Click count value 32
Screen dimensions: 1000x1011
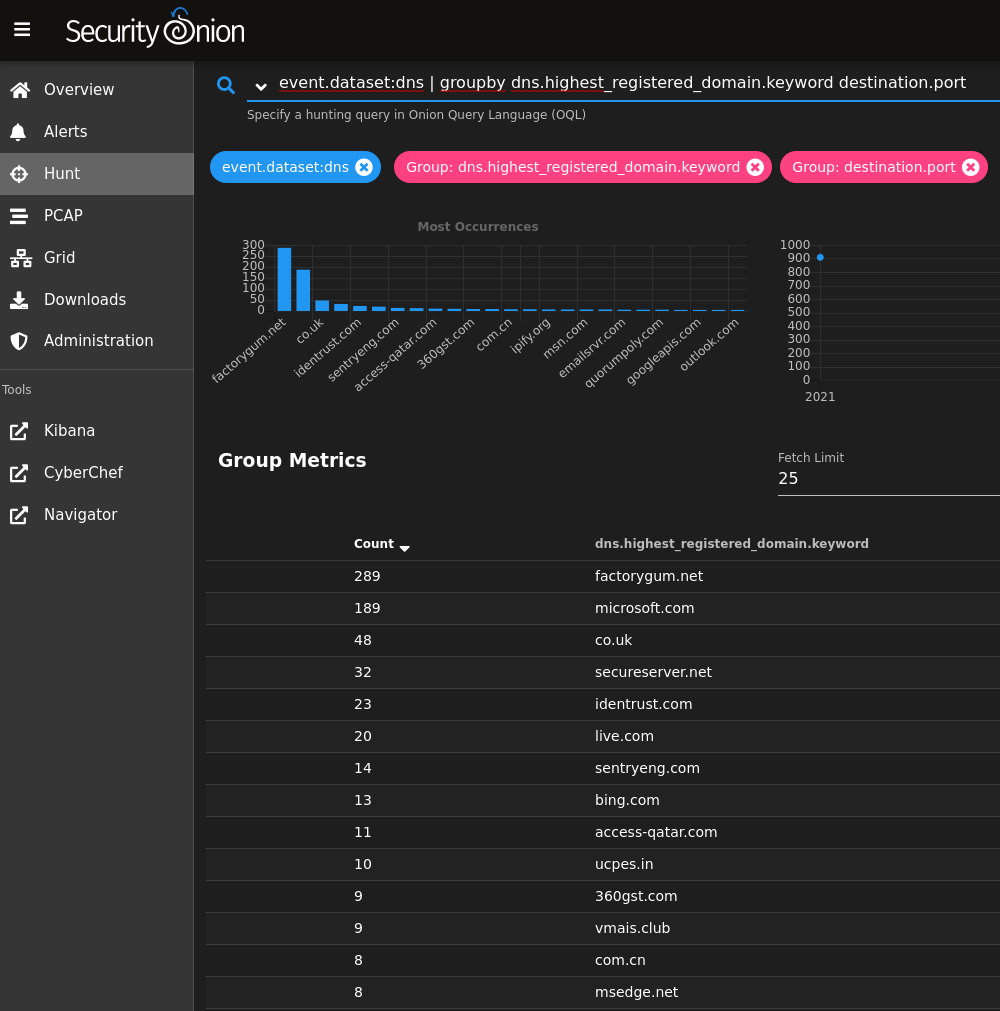(362, 672)
